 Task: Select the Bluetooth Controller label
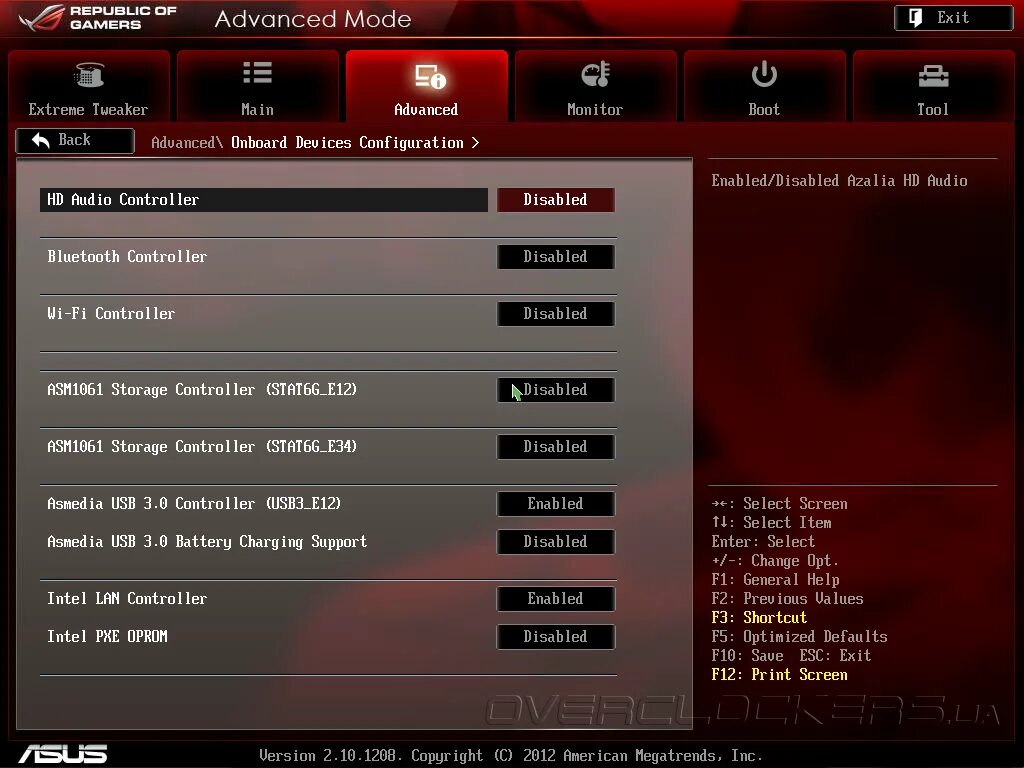pyautogui.click(x=127, y=257)
